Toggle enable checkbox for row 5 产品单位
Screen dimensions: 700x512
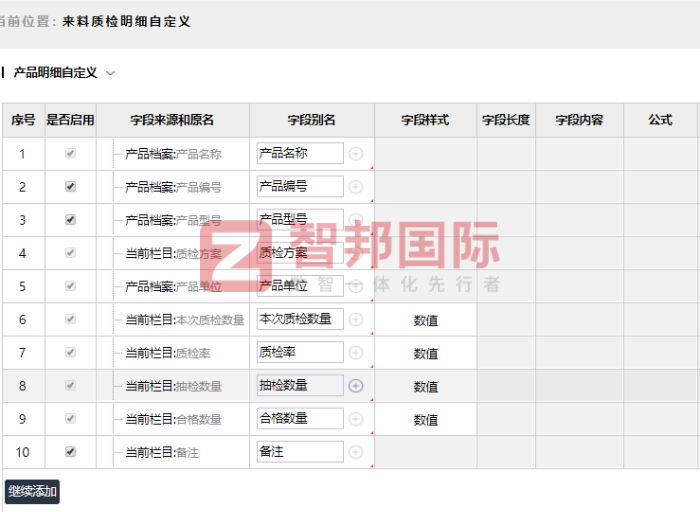(x=70, y=286)
